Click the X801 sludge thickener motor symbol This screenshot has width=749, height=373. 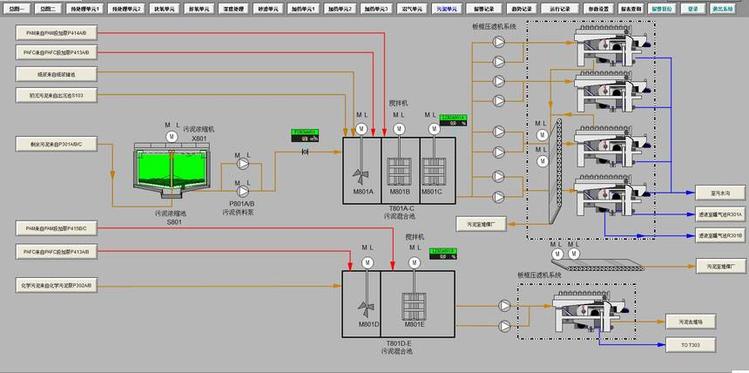(x=171, y=137)
